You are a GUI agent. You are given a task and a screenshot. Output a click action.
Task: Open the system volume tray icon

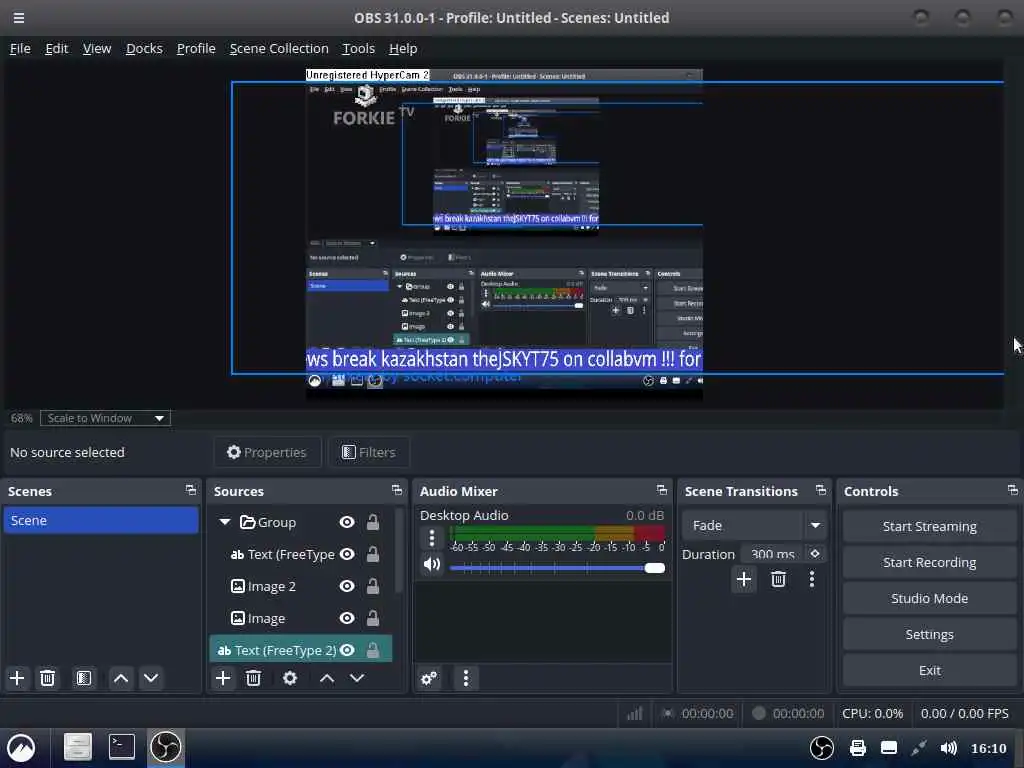tap(948, 748)
